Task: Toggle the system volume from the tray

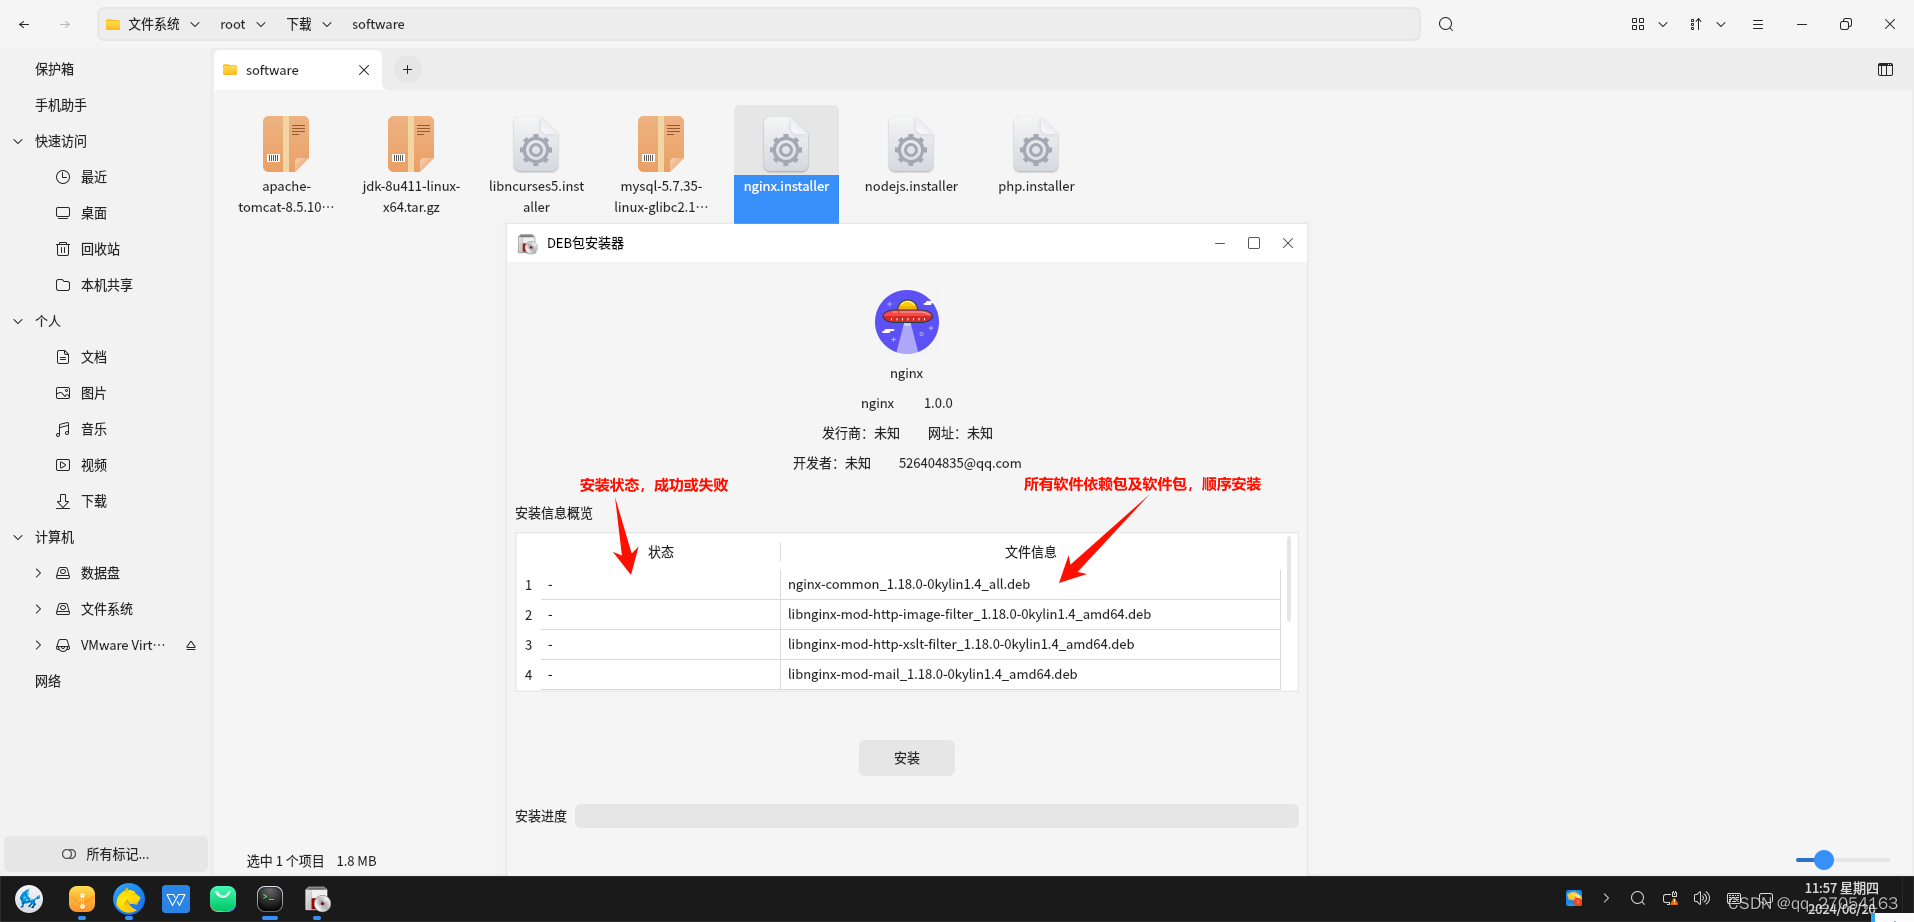Action: [1702, 898]
